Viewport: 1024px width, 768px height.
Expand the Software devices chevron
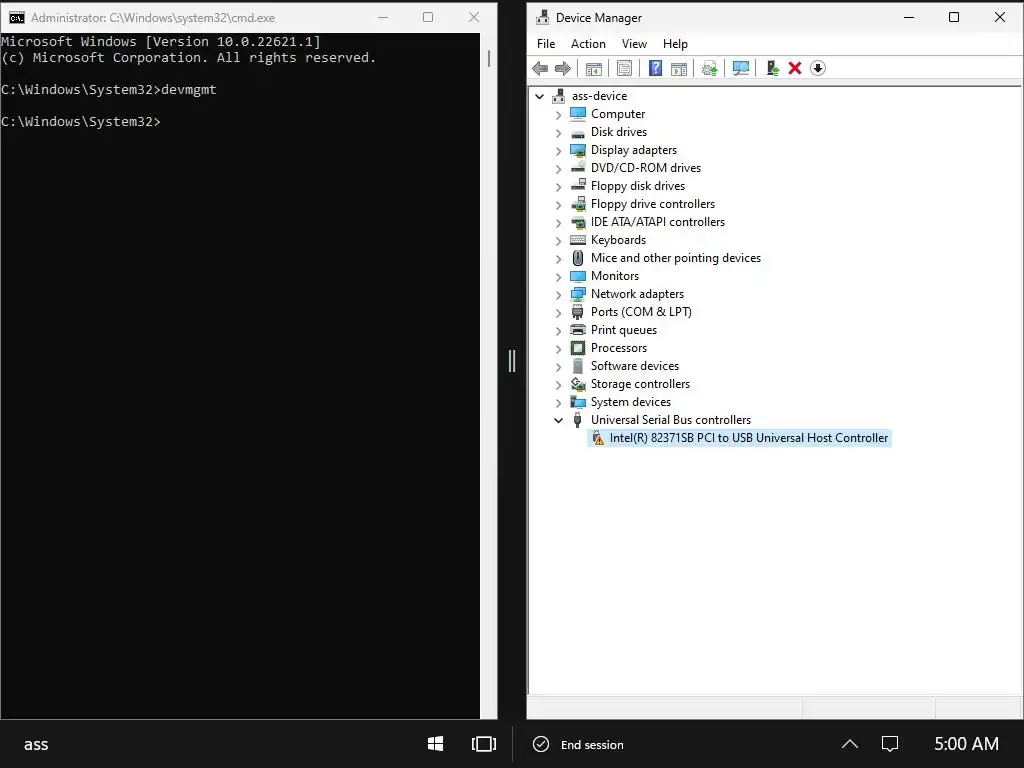(x=558, y=366)
